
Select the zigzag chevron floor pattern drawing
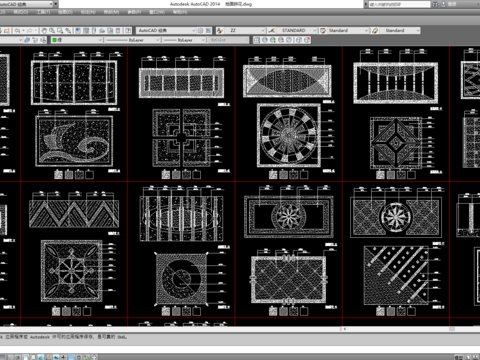pyautogui.click(x=74, y=214)
